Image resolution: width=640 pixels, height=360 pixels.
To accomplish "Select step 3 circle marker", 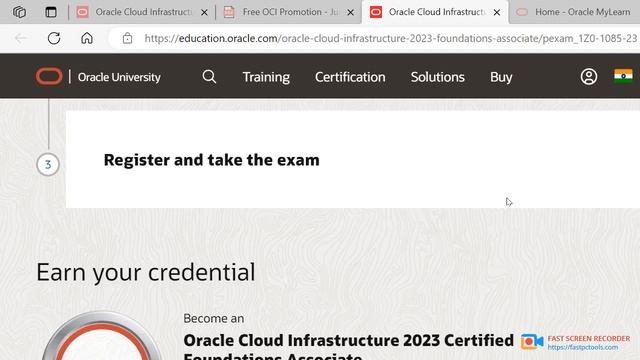I will click(x=48, y=164).
